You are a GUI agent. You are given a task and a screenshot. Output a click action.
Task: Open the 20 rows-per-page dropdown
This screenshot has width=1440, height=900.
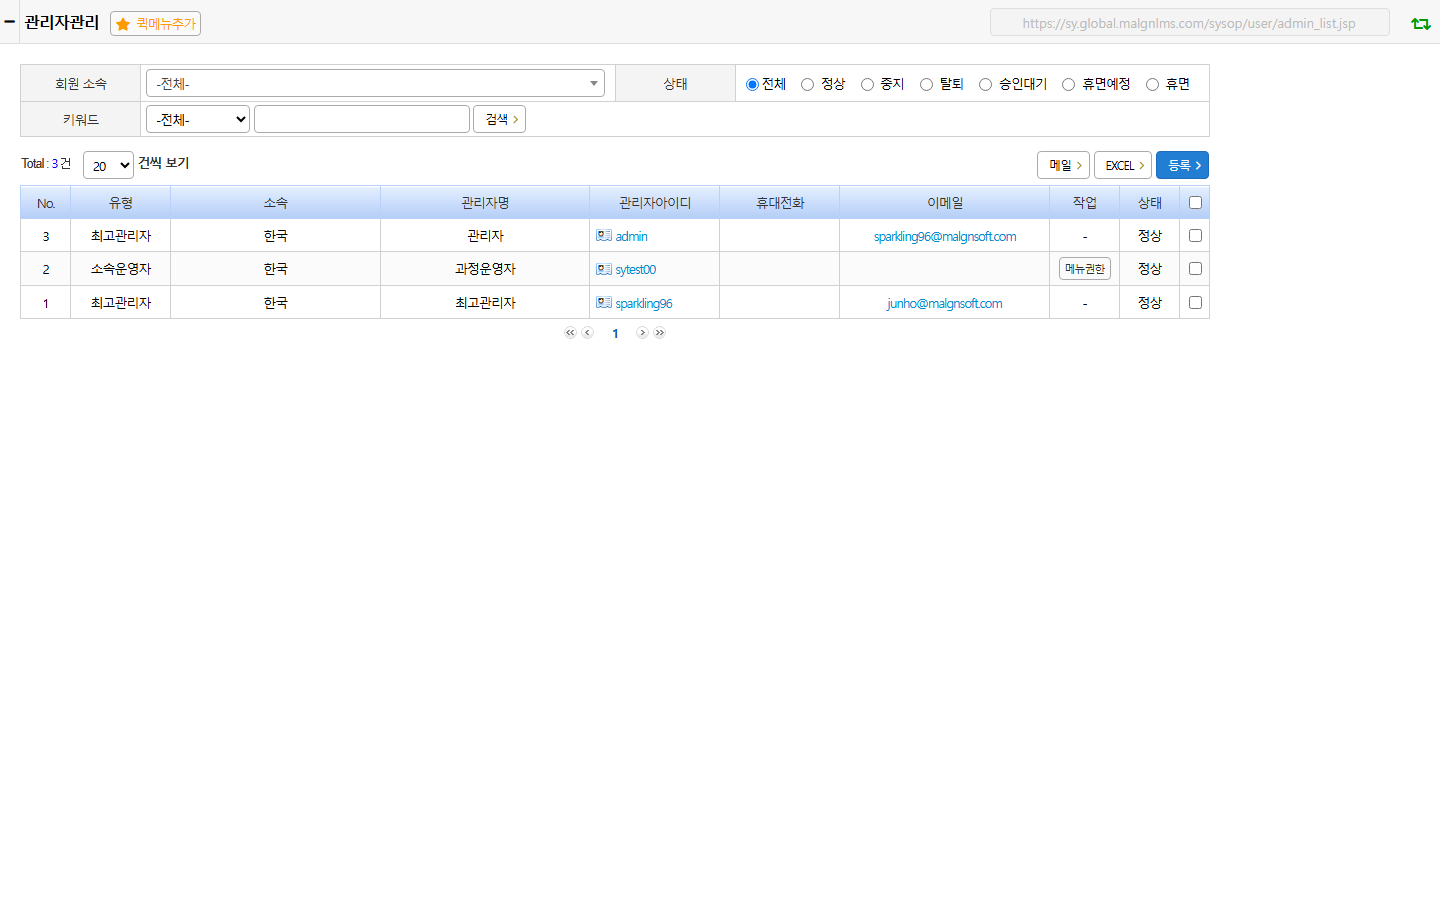[x=108, y=165]
